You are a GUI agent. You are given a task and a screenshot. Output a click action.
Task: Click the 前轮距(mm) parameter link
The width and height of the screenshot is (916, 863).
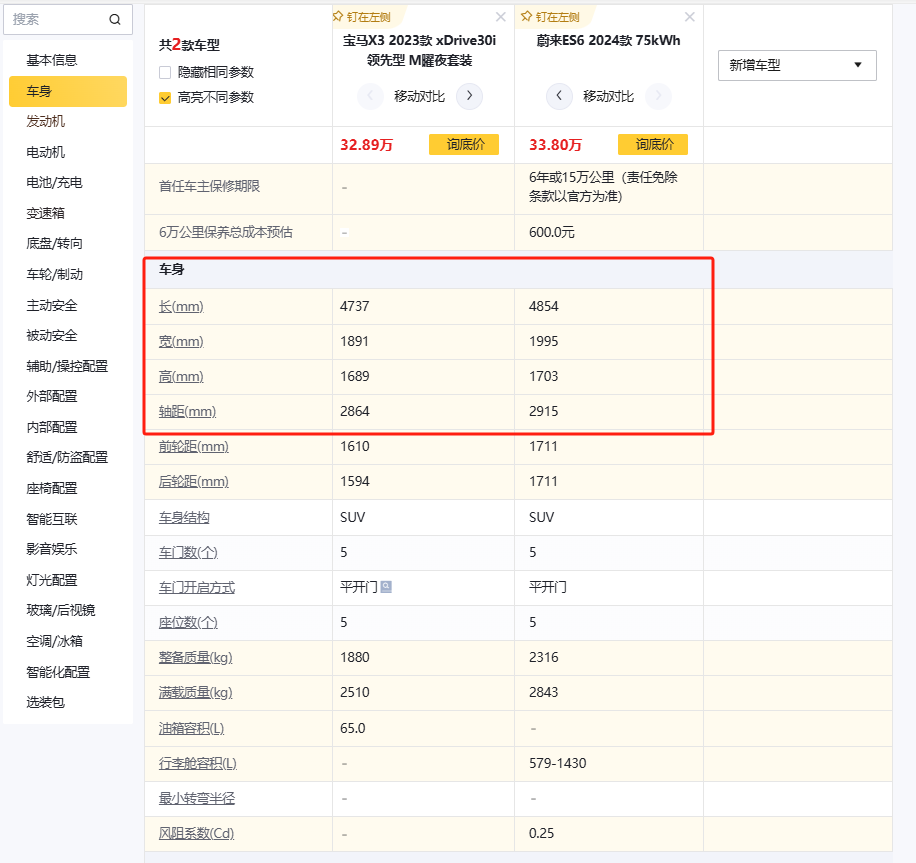click(x=194, y=446)
